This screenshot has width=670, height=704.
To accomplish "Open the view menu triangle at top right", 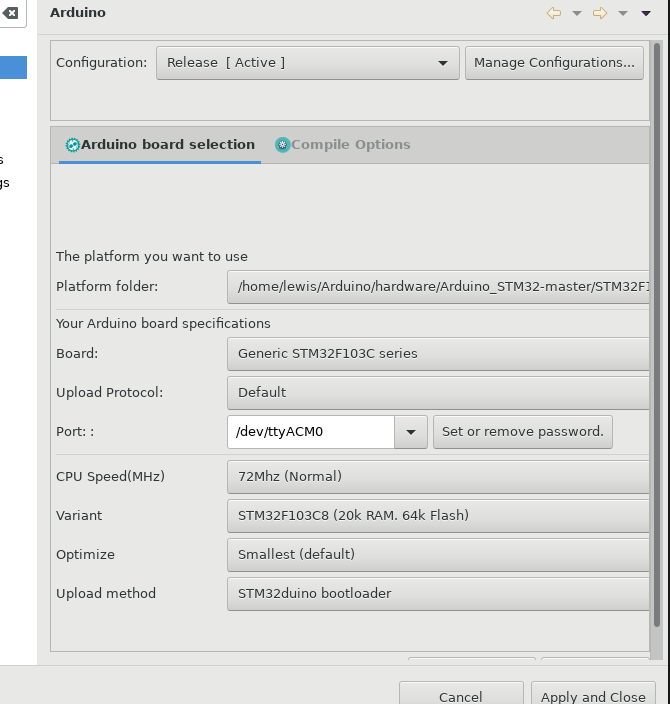I will tap(647, 14).
